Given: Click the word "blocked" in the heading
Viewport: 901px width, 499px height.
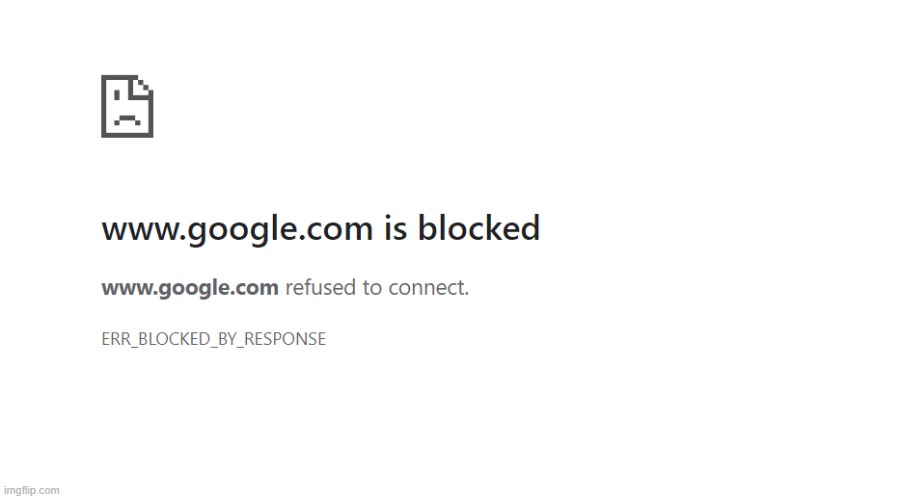Looking at the screenshot, I should [x=478, y=229].
